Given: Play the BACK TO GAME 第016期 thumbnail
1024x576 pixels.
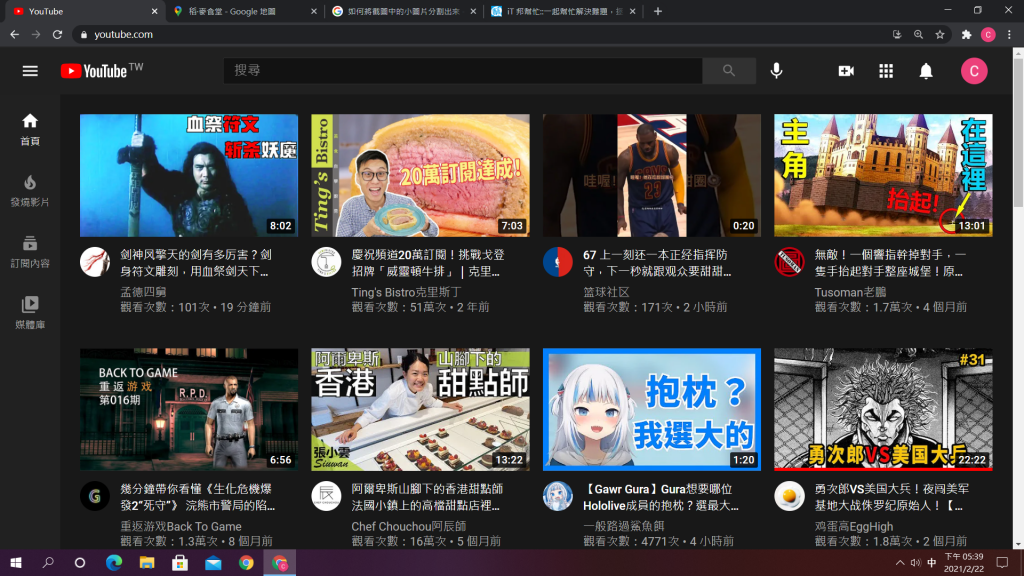Looking at the screenshot, I should pyautogui.click(x=189, y=409).
